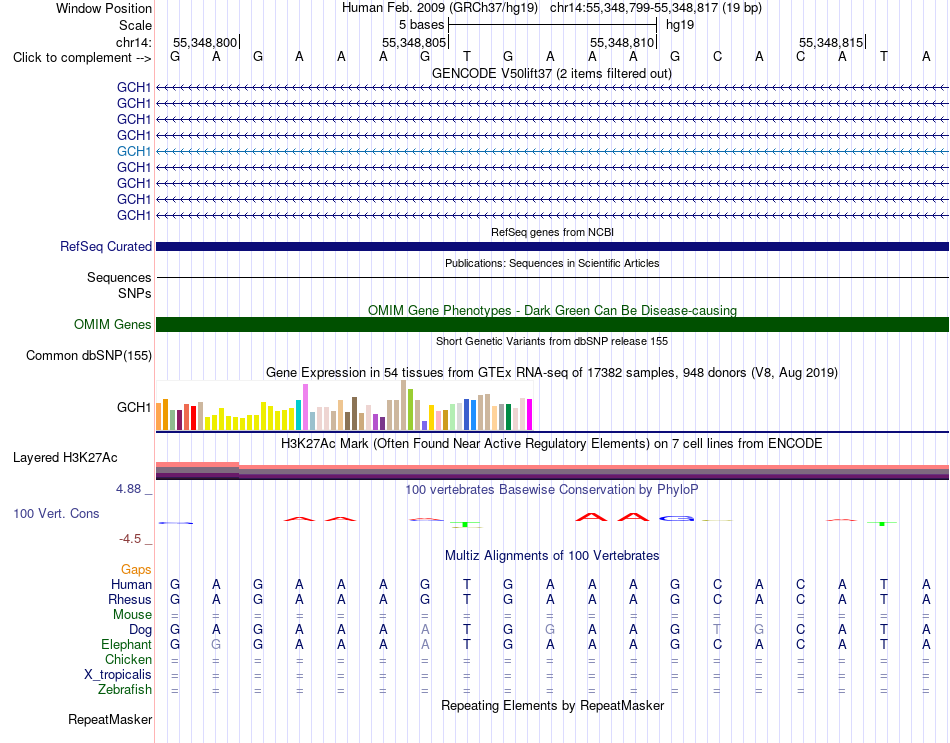Click the 'GENCODE V50lift37 (2 items filtered out)' title
Screen dimensions: 950x743
point(552,73)
